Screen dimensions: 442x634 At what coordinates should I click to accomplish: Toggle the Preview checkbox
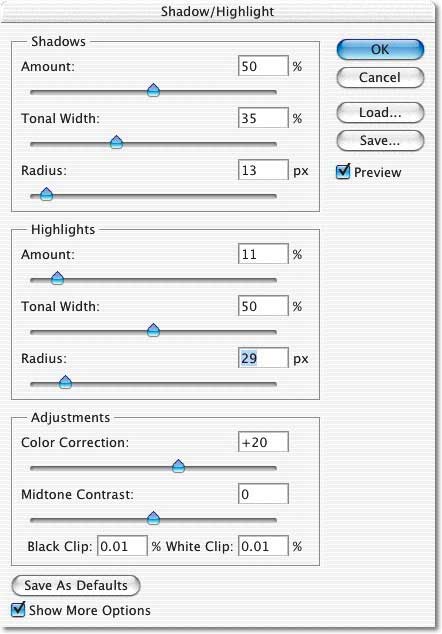(x=343, y=171)
